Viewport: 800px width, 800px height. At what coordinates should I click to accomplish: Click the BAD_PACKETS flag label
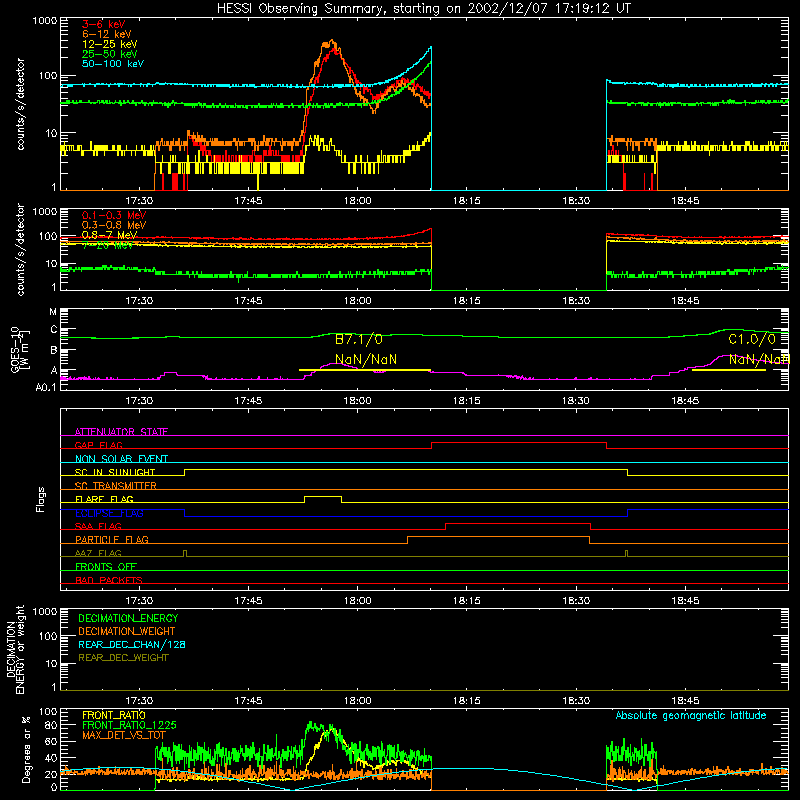[x=109, y=580]
